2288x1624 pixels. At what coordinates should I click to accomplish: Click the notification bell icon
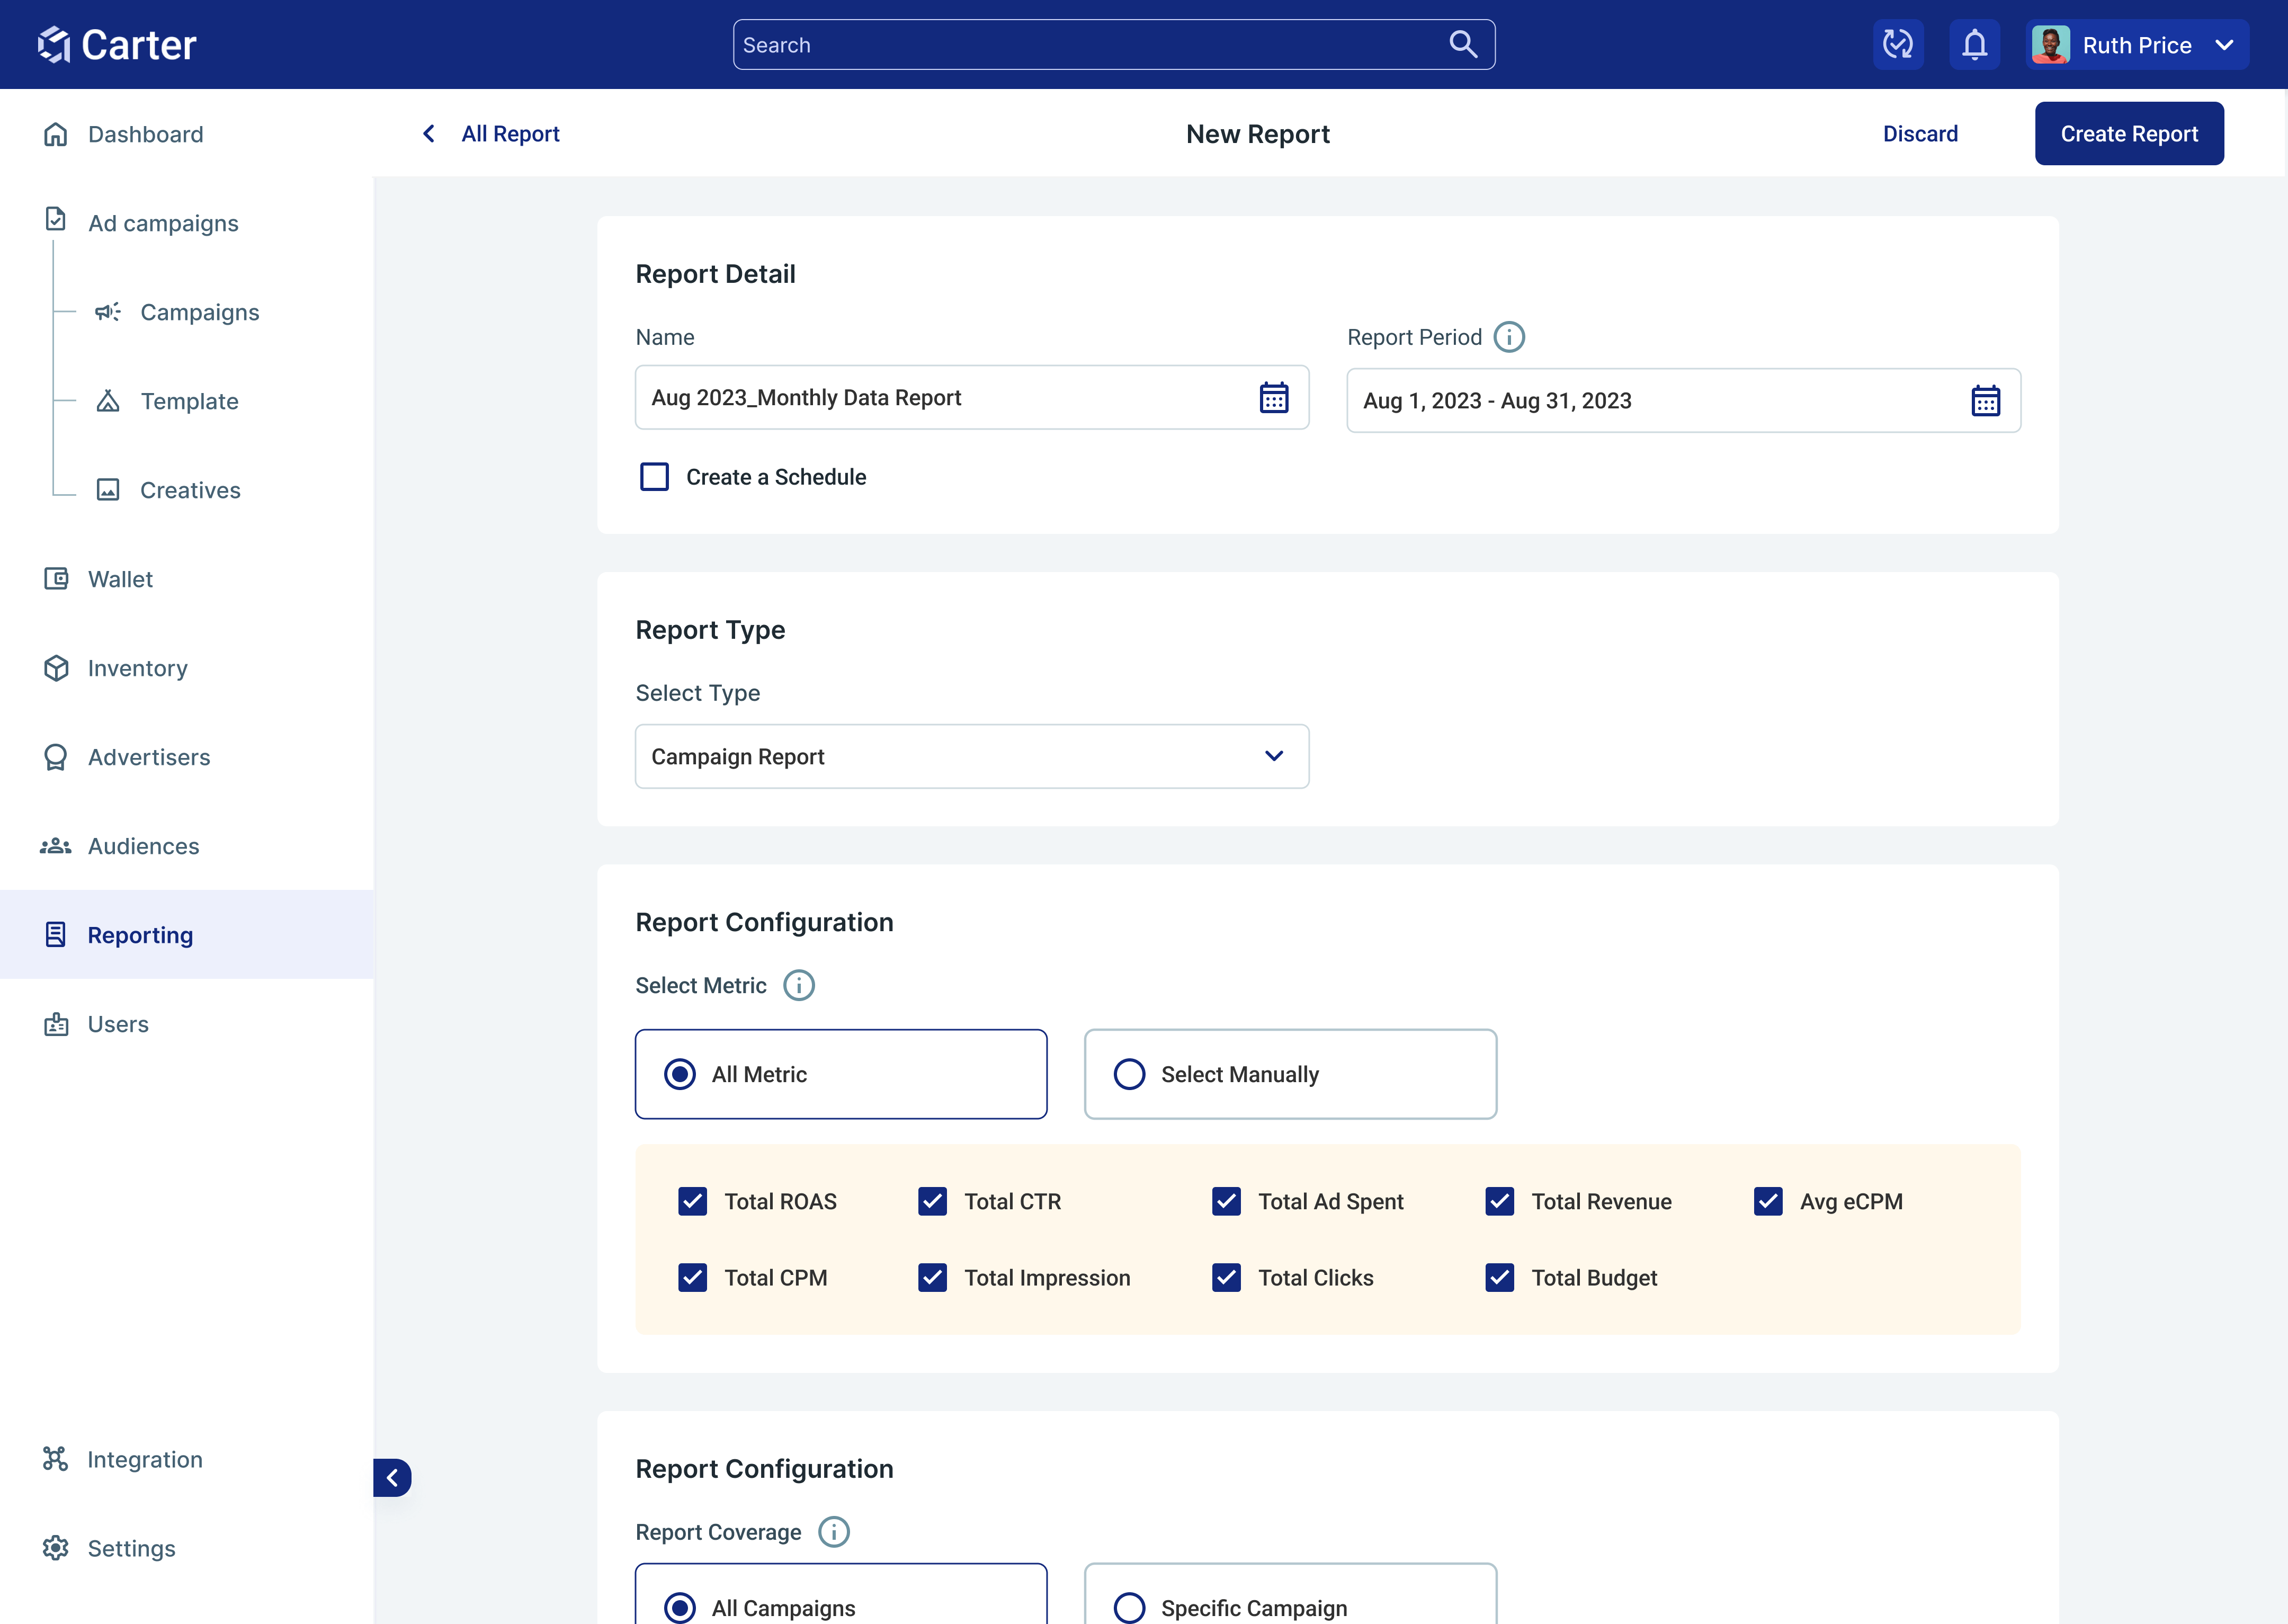[x=1974, y=45]
